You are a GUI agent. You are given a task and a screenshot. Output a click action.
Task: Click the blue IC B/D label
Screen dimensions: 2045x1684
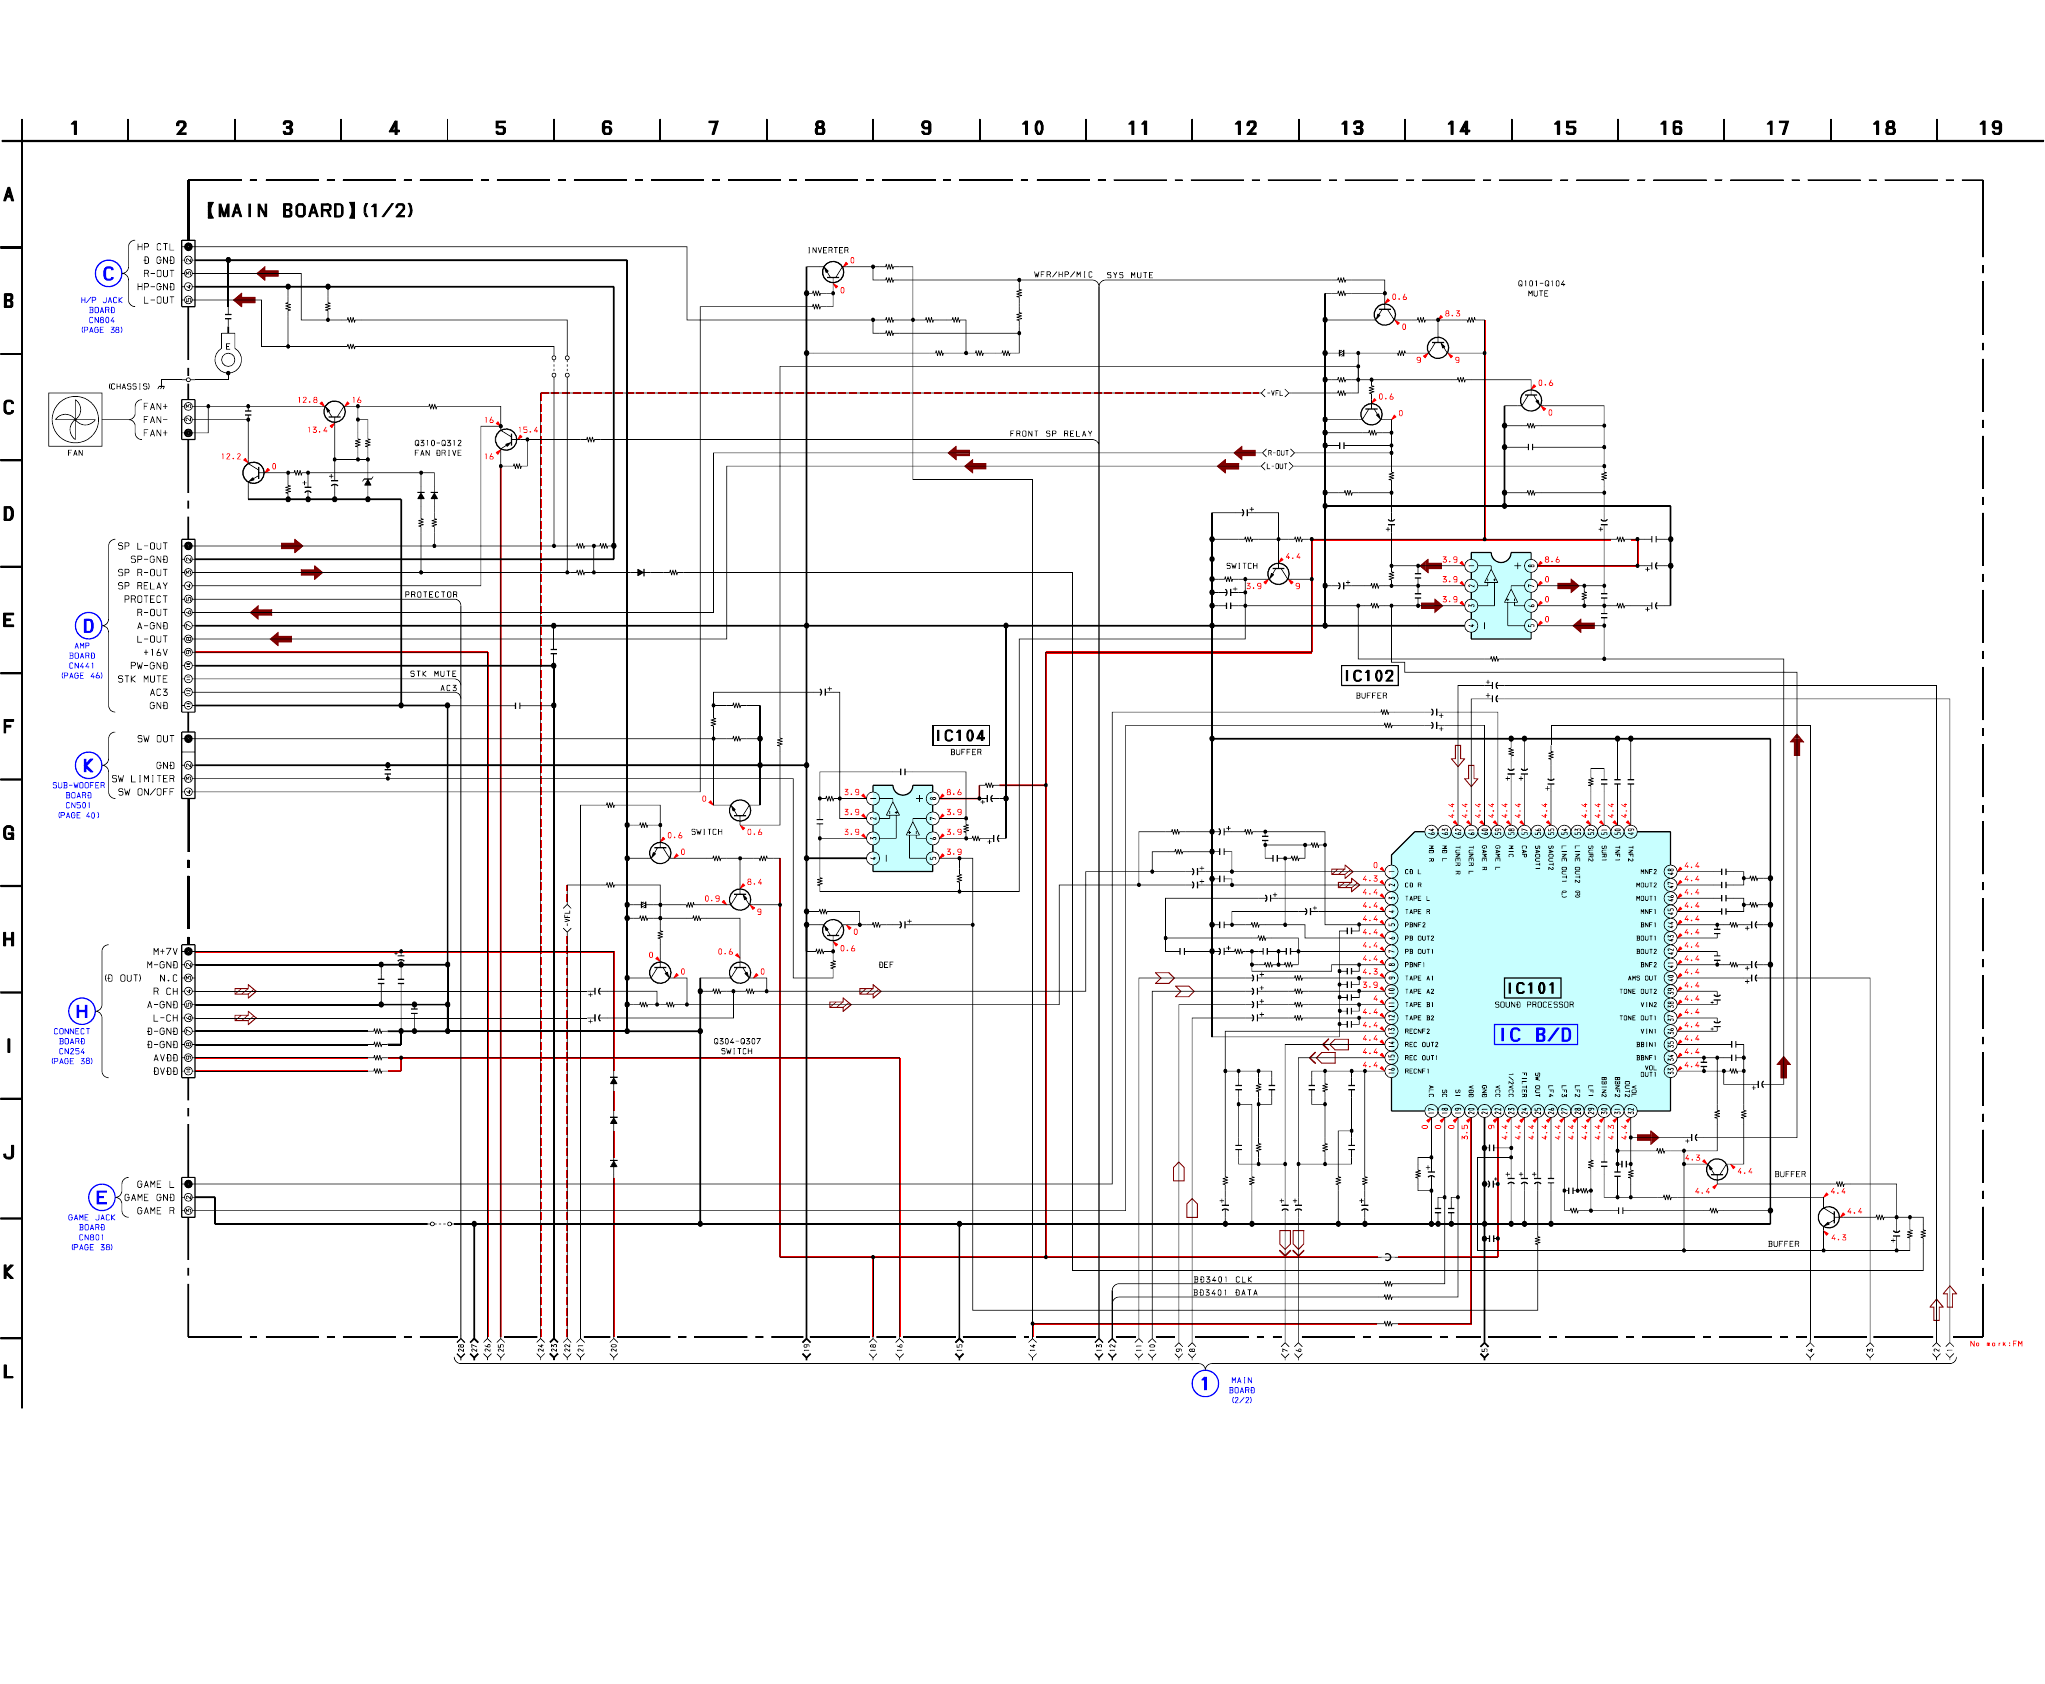(x=1535, y=1035)
